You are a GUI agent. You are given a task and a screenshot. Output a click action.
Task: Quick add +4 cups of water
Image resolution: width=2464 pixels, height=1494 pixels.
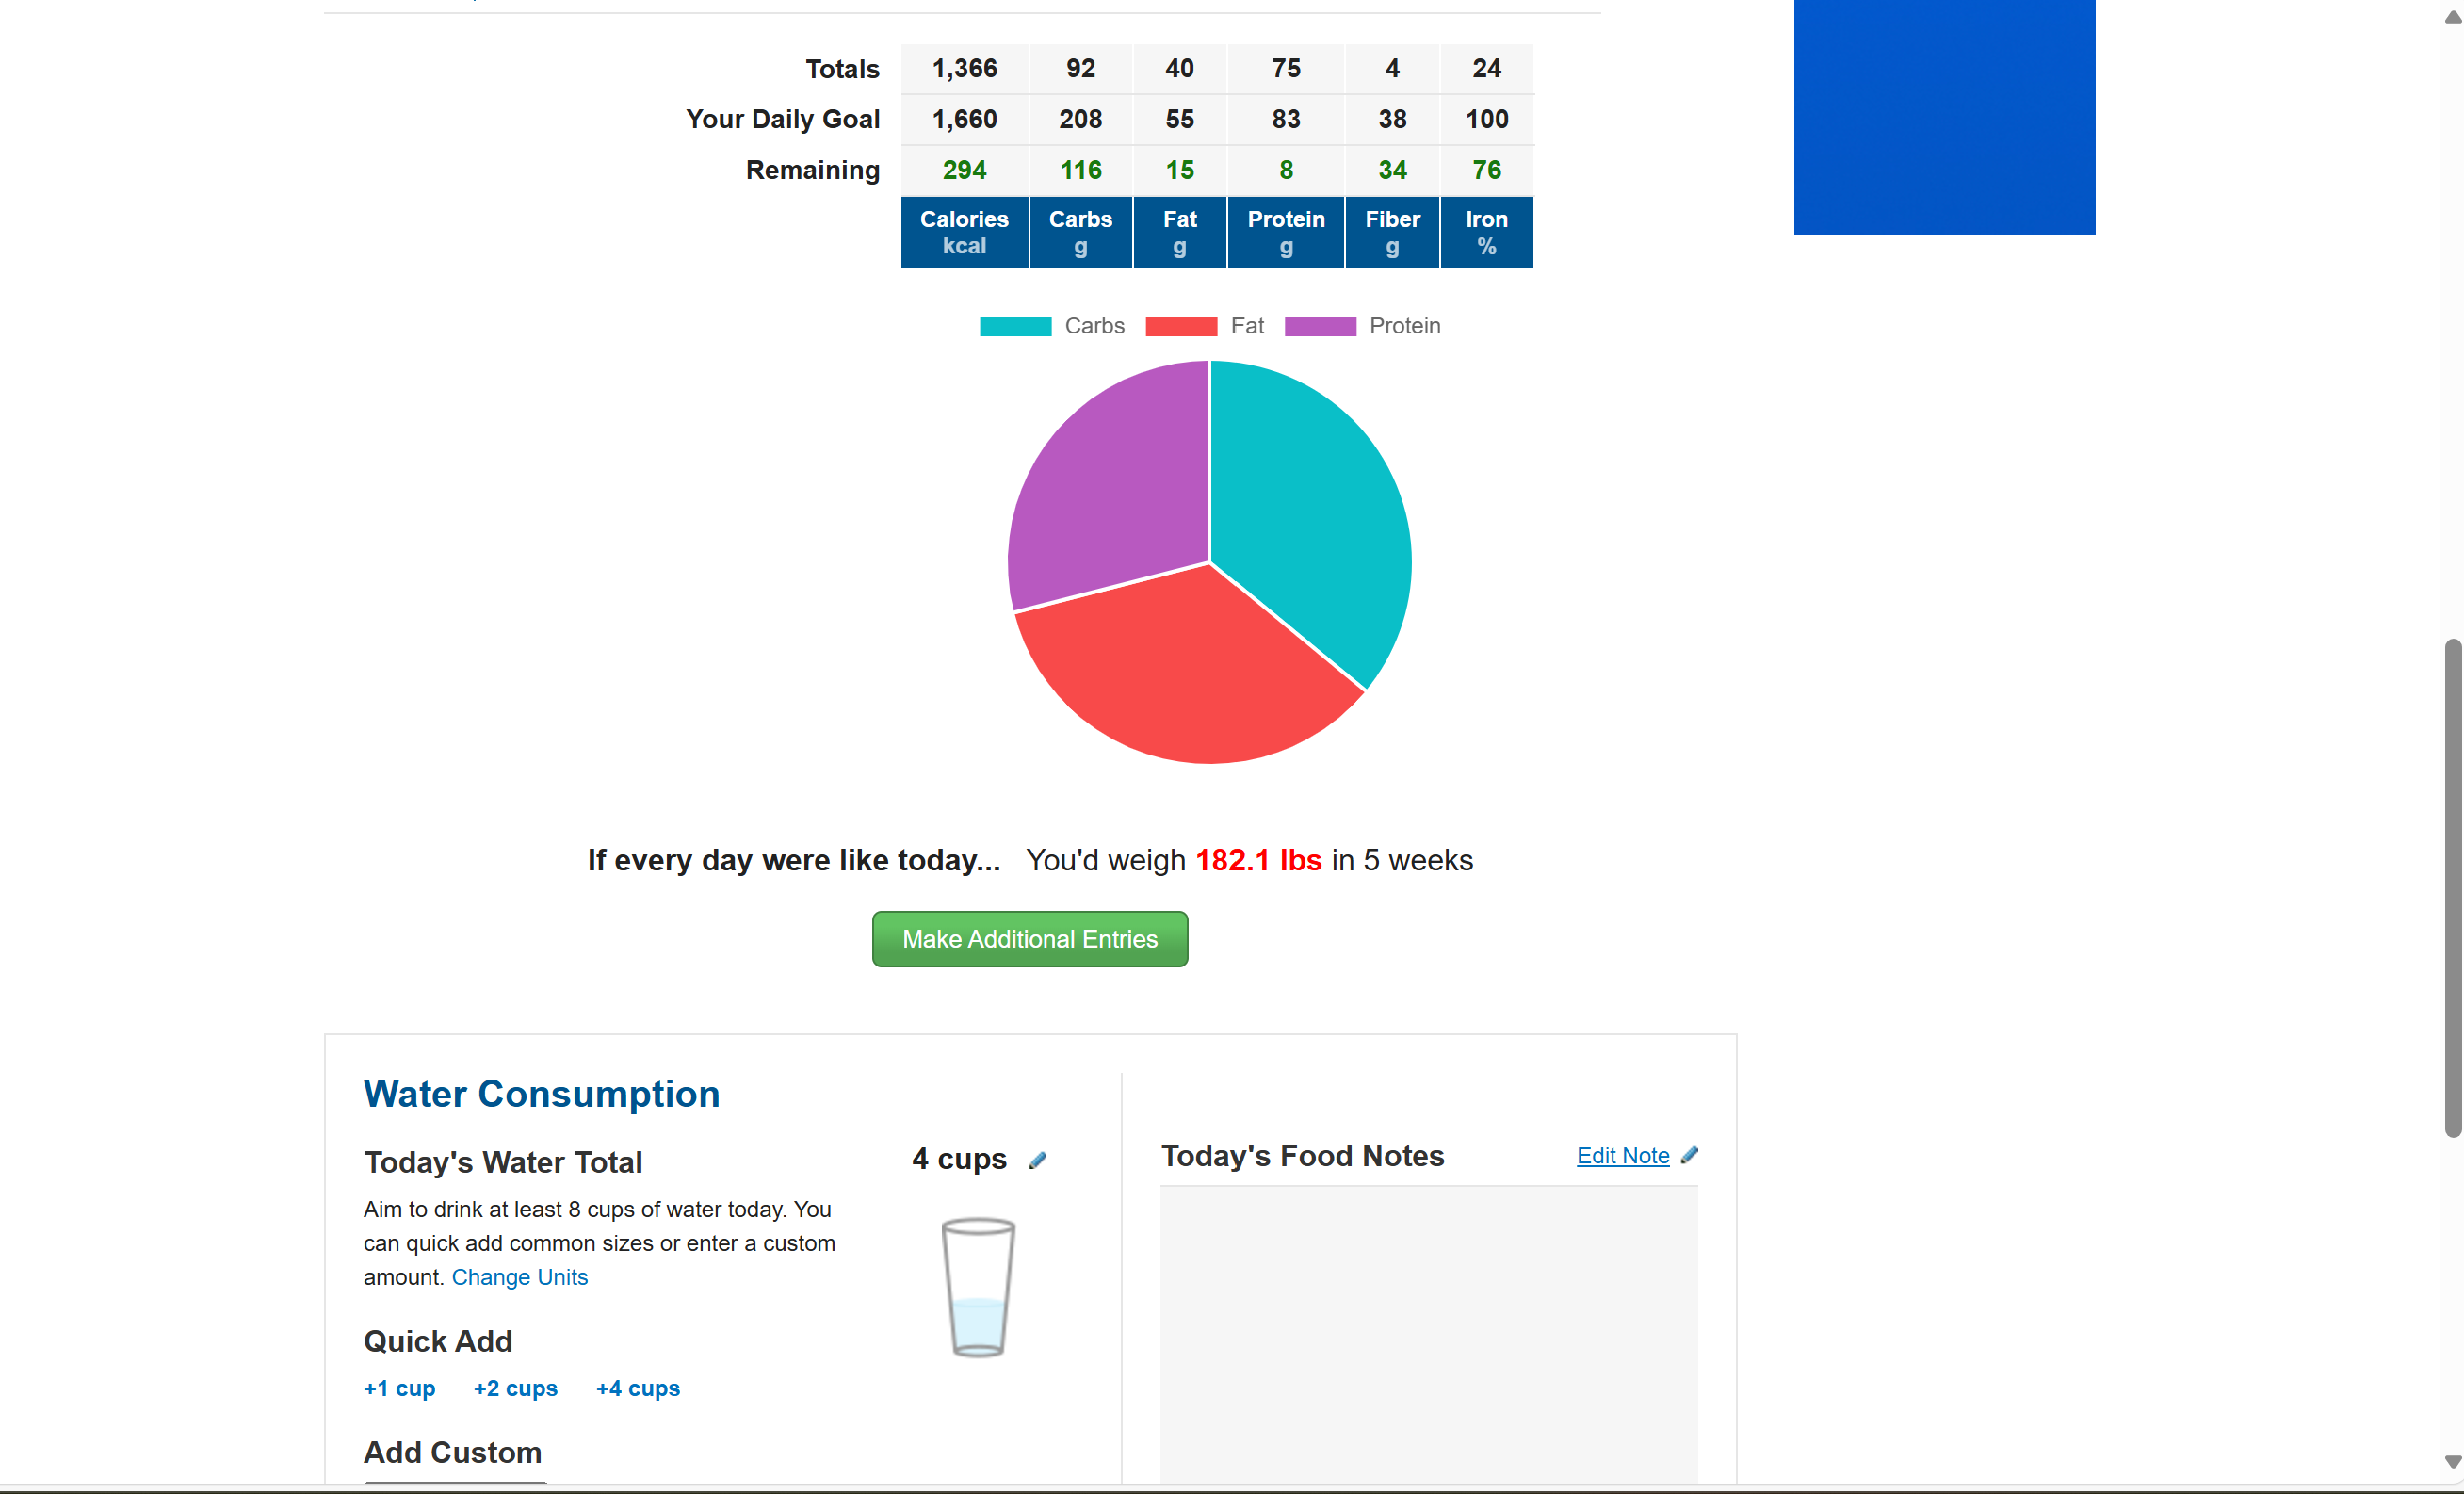(x=638, y=1388)
